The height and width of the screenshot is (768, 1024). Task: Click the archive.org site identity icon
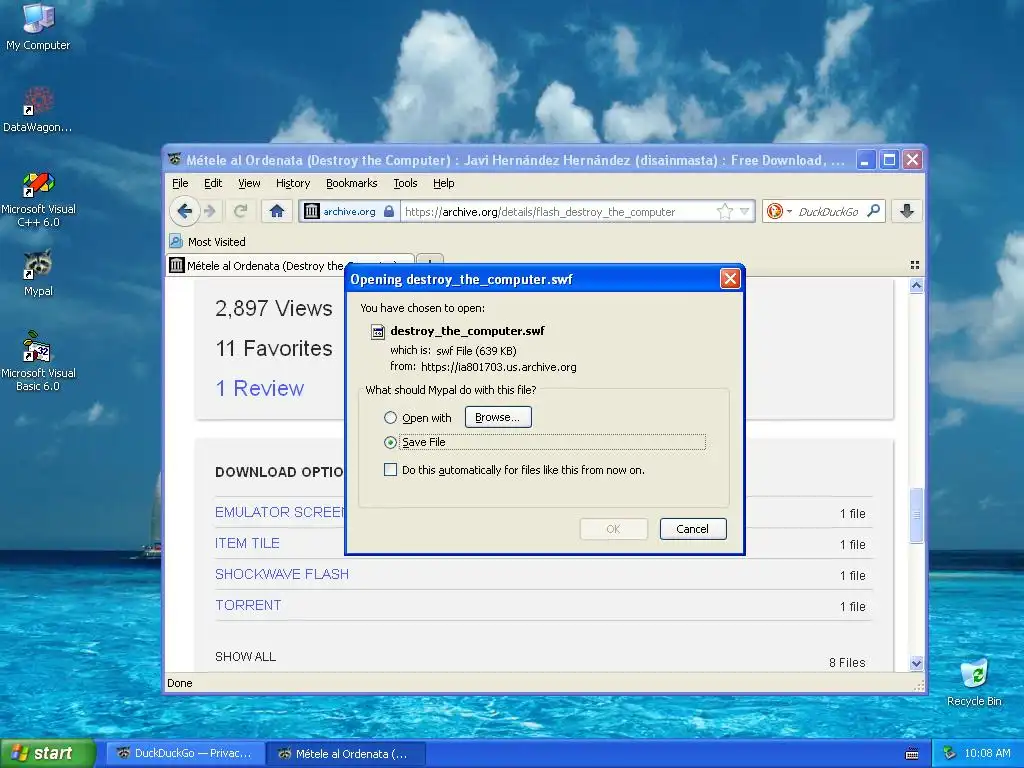click(x=312, y=211)
